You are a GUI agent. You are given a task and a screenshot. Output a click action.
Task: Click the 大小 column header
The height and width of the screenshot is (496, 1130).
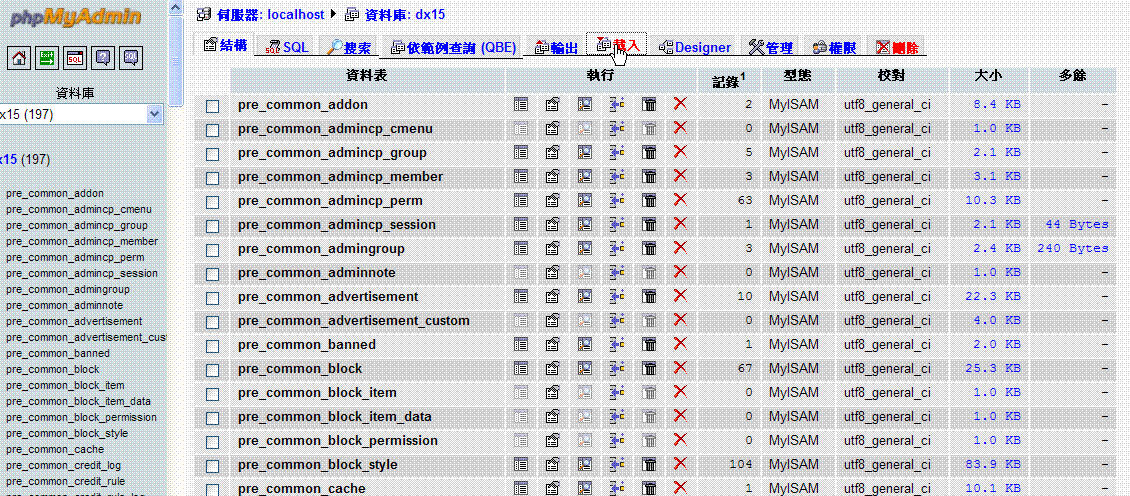coord(989,76)
